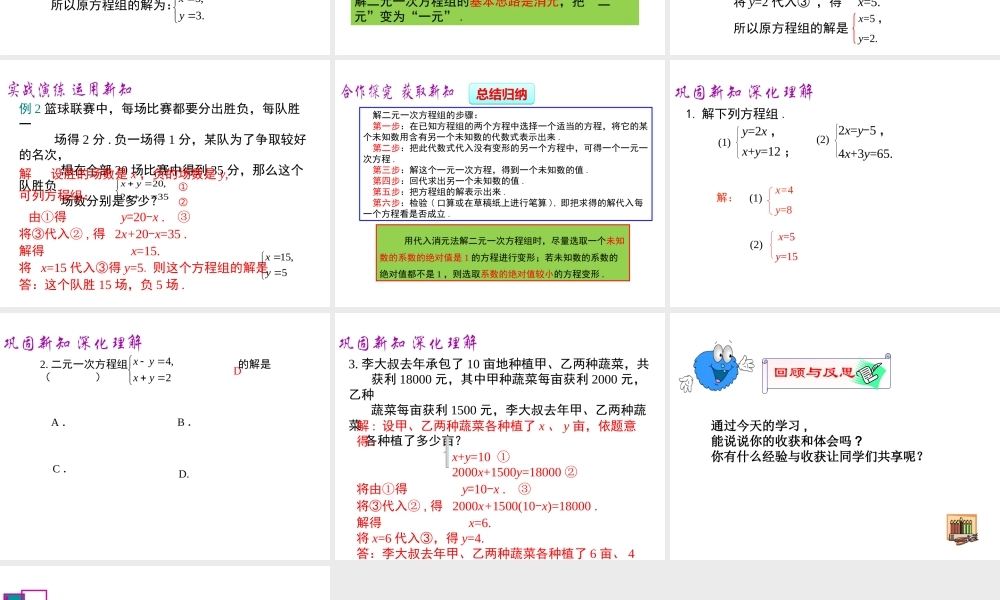Click the line 将③代入②，得 2000x+1500(10−x)=18000

tap(477, 506)
